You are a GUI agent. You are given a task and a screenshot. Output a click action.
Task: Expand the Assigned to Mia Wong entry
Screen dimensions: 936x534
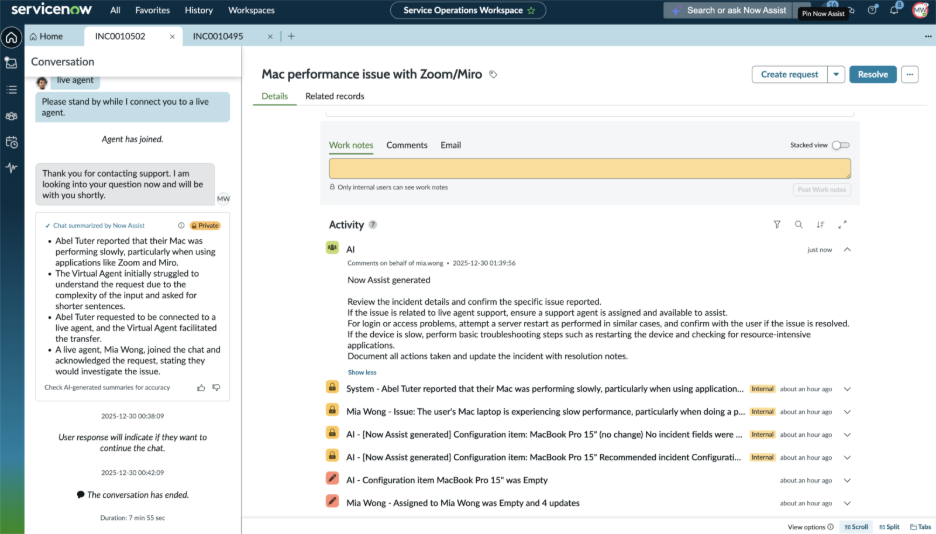pos(847,503)
